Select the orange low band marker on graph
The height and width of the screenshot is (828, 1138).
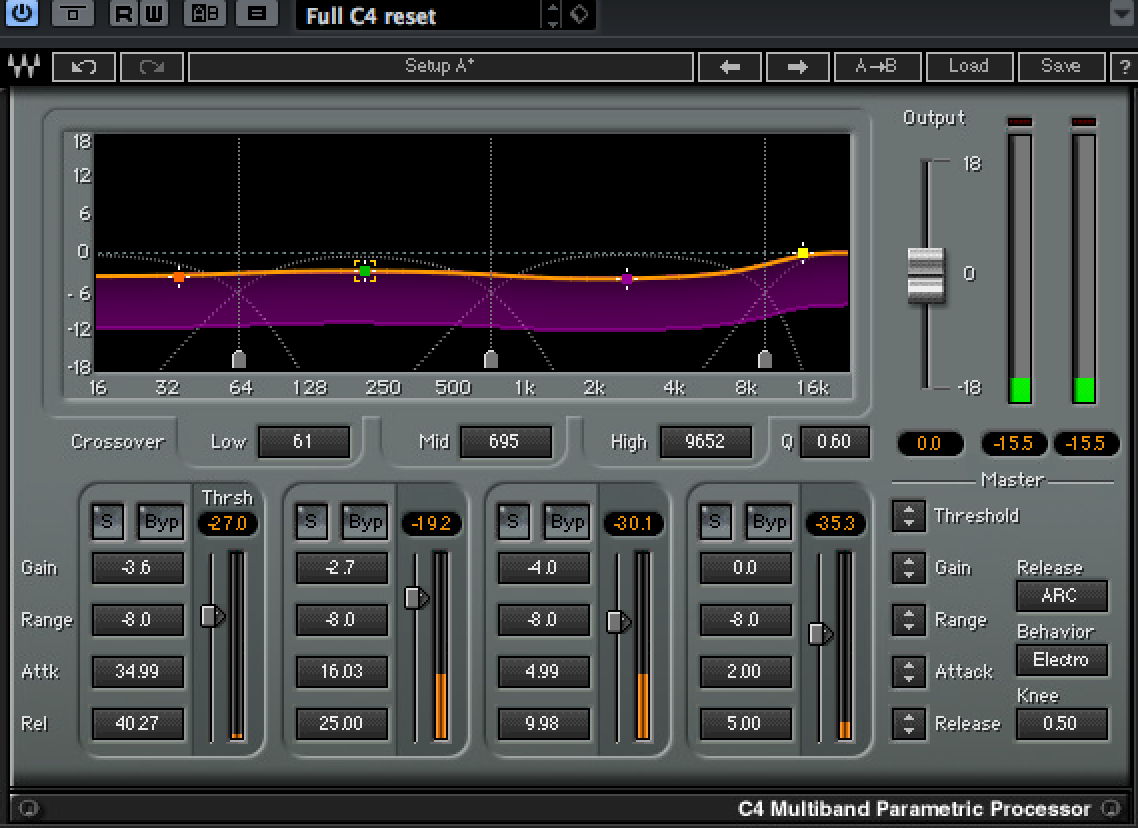pos(179,277)
